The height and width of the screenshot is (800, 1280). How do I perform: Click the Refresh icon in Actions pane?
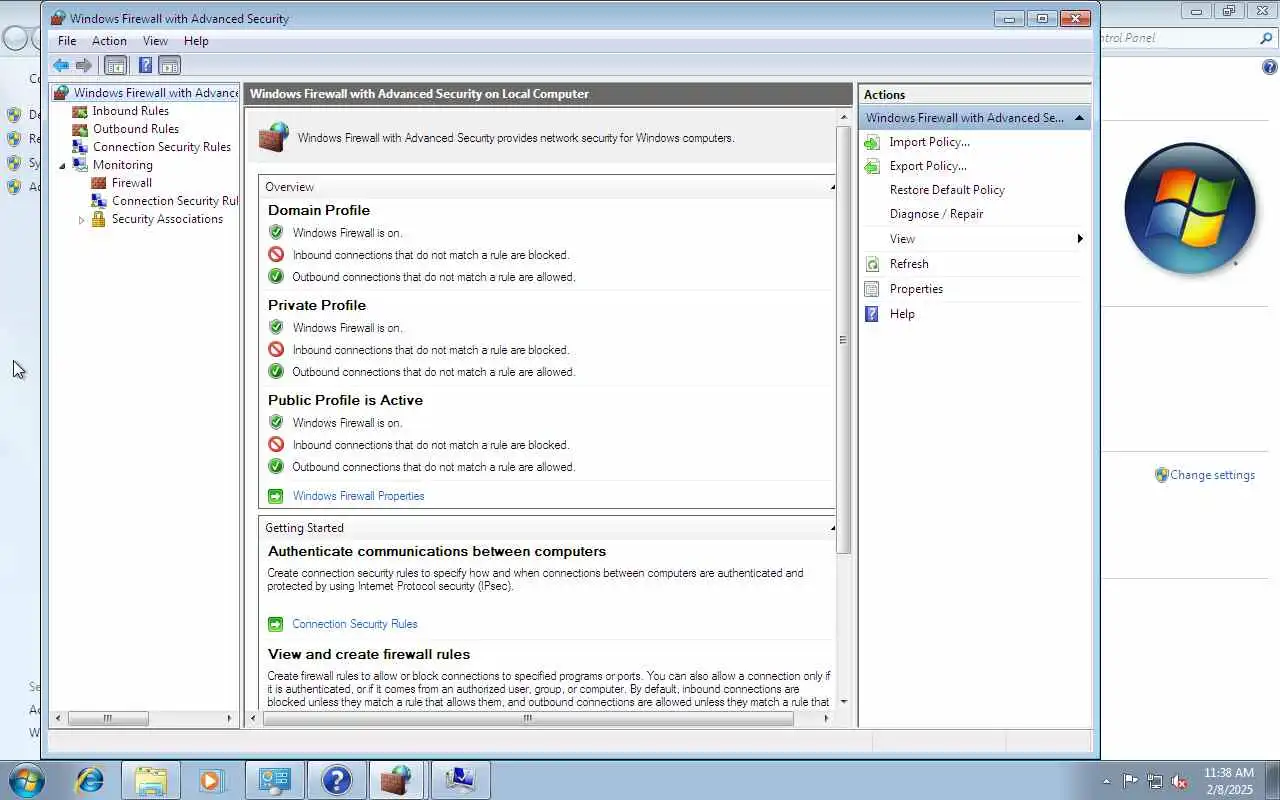[x=872, y=264]
